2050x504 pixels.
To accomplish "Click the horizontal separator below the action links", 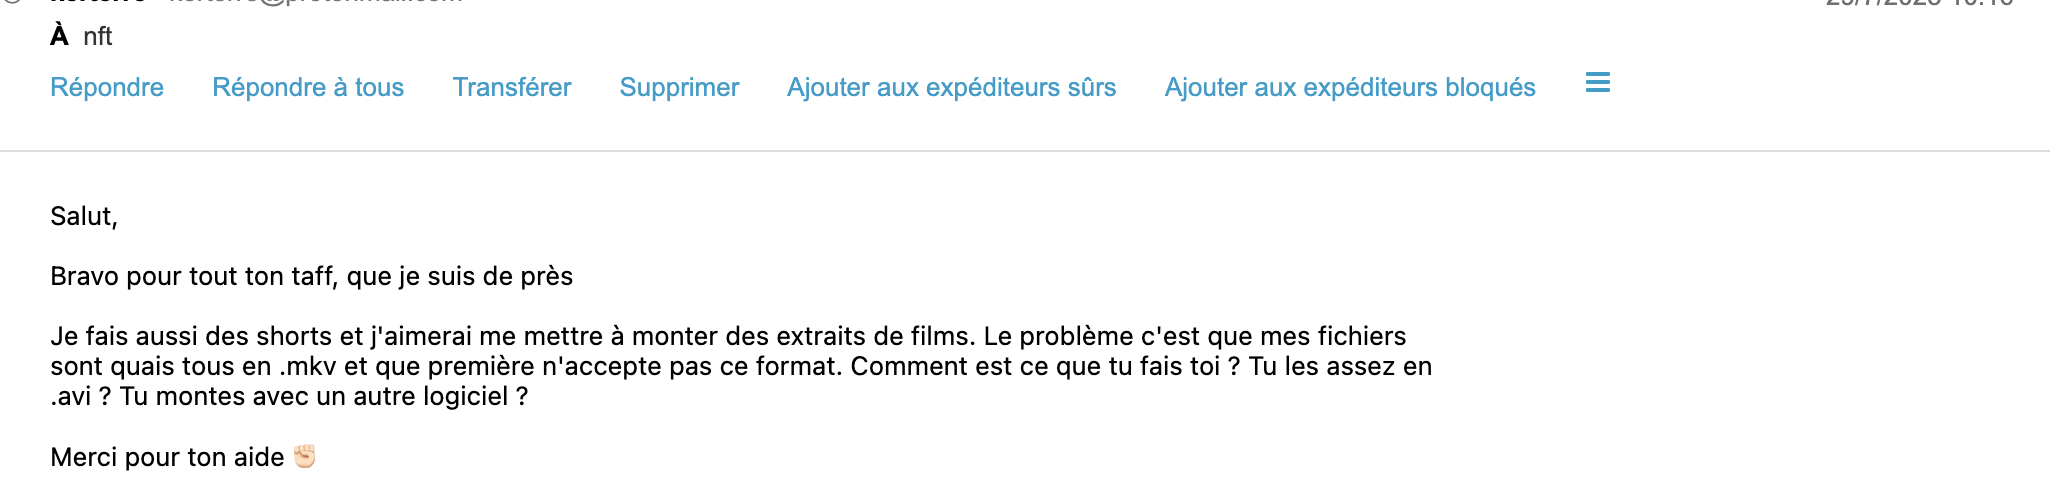I will [1025, 151].
